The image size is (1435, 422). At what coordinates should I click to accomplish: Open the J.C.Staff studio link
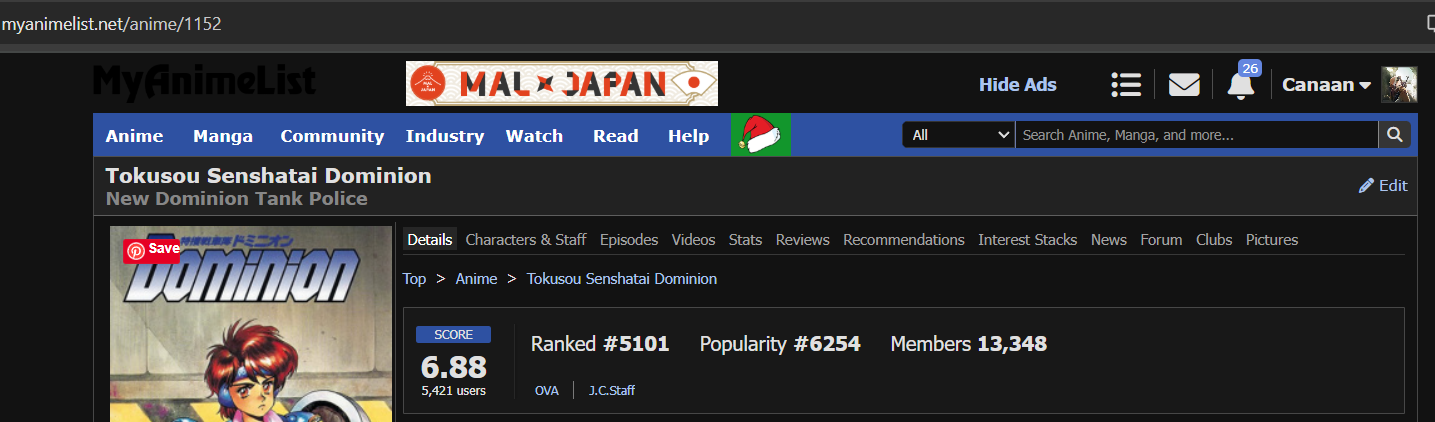611,390
